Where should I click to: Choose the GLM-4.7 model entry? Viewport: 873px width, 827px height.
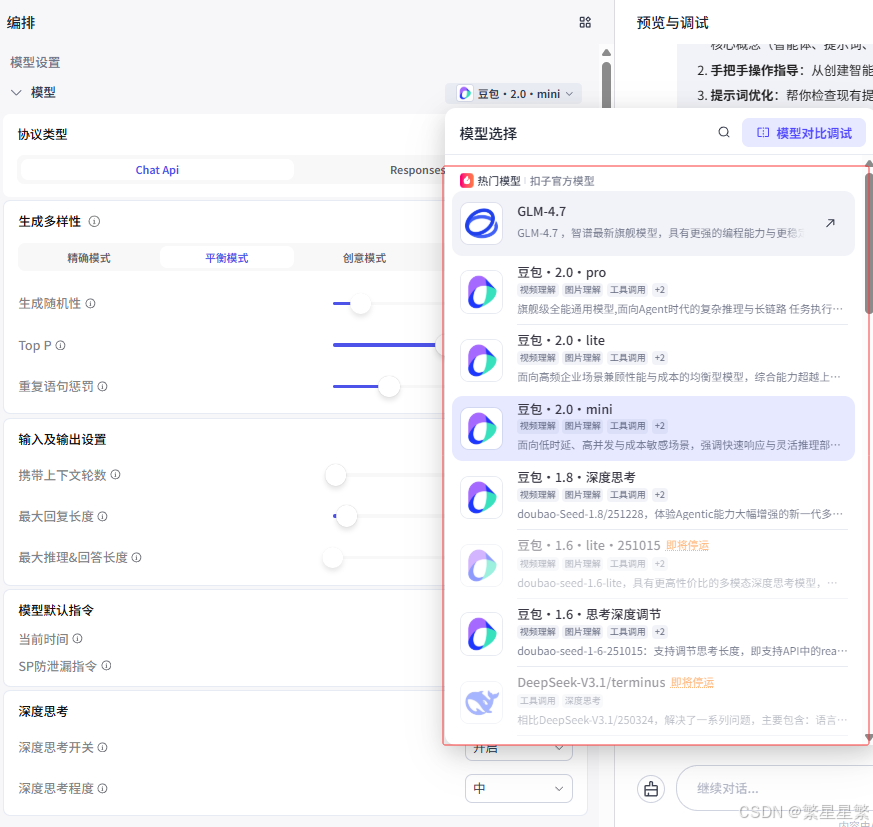tap(653, 223)
